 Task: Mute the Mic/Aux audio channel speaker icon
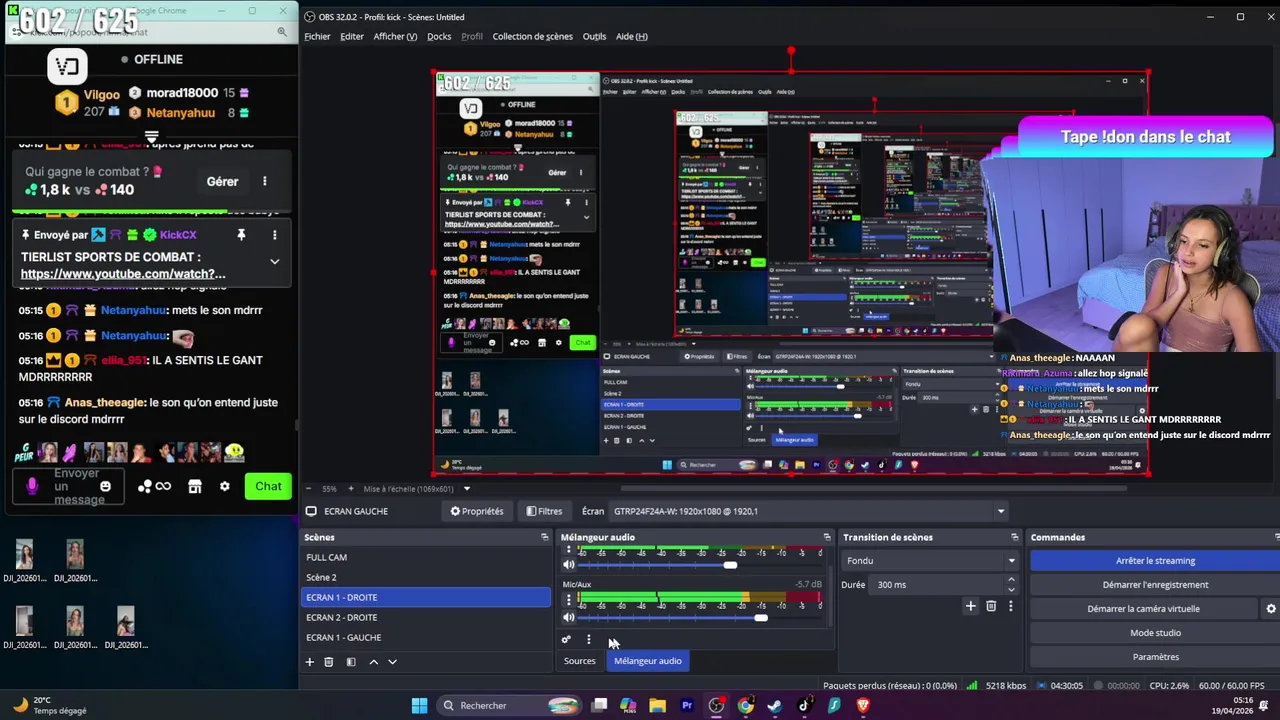[569, 618]
